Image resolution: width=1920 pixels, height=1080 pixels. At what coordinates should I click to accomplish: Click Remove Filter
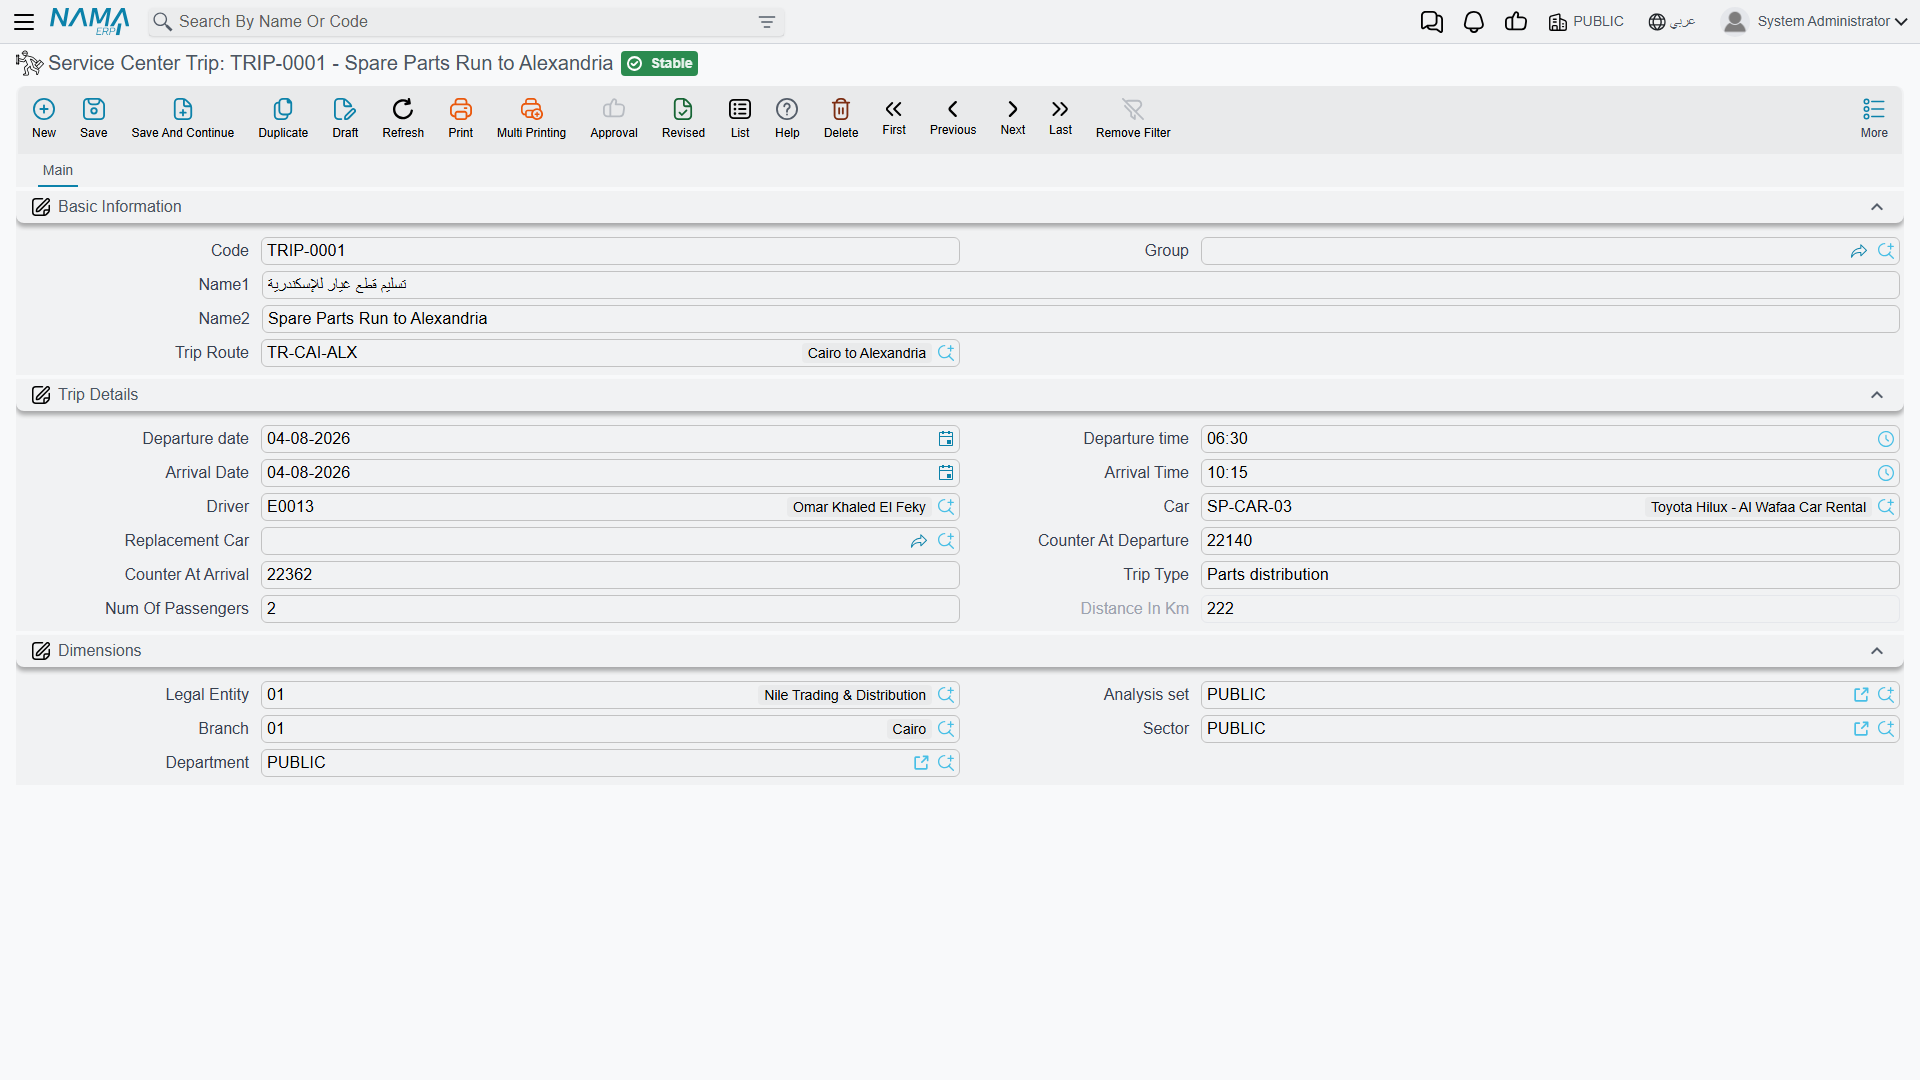pos(1133,117)
